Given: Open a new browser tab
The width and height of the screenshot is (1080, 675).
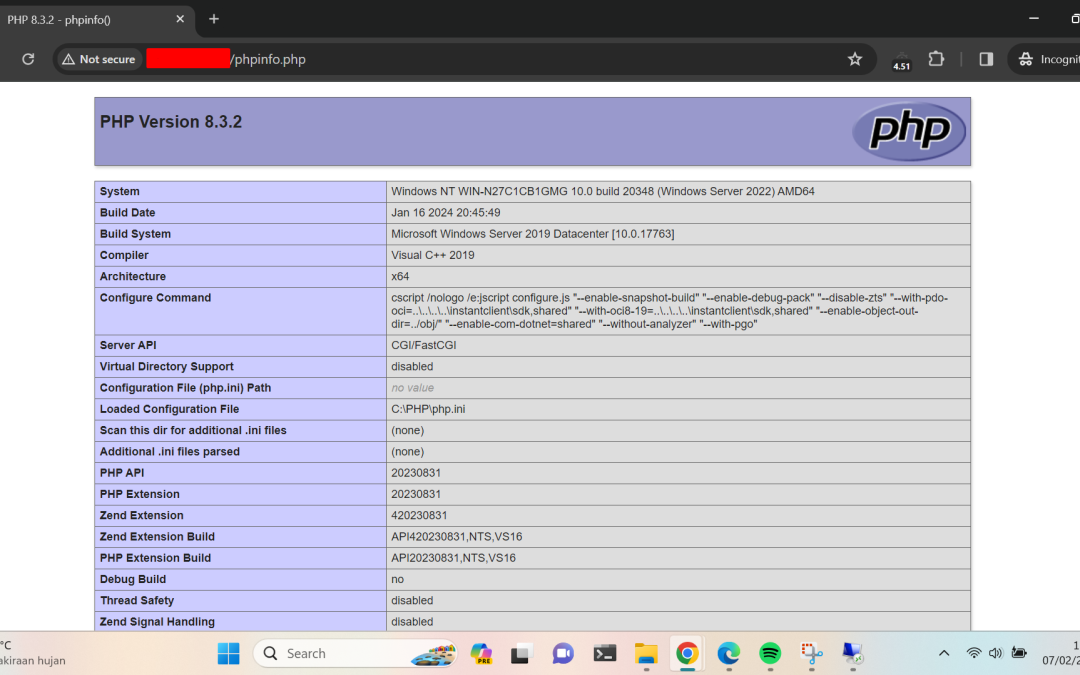Looking at the screenshot, I should tap(214, 19).
